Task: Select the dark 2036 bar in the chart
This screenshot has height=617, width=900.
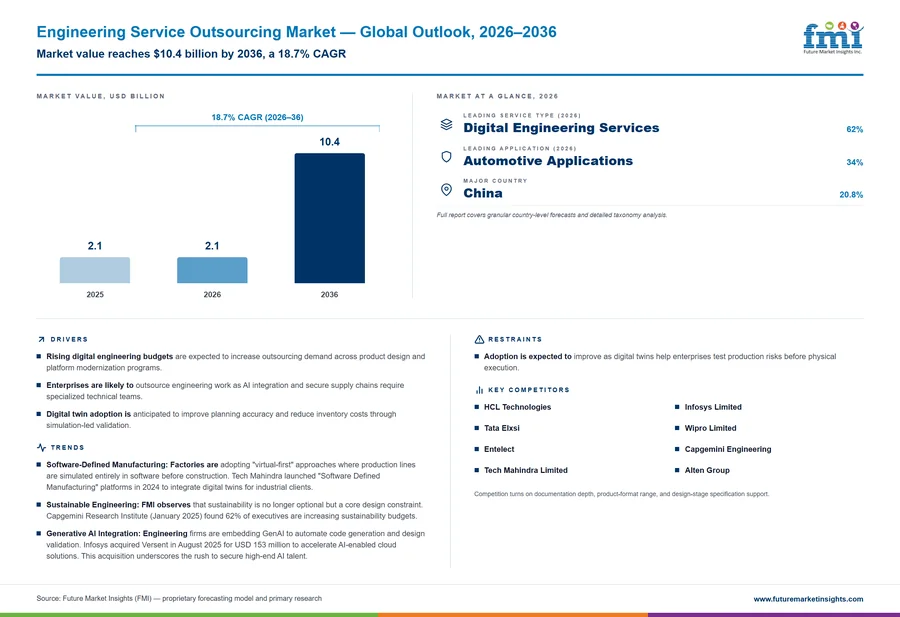Action: (329, 218)
